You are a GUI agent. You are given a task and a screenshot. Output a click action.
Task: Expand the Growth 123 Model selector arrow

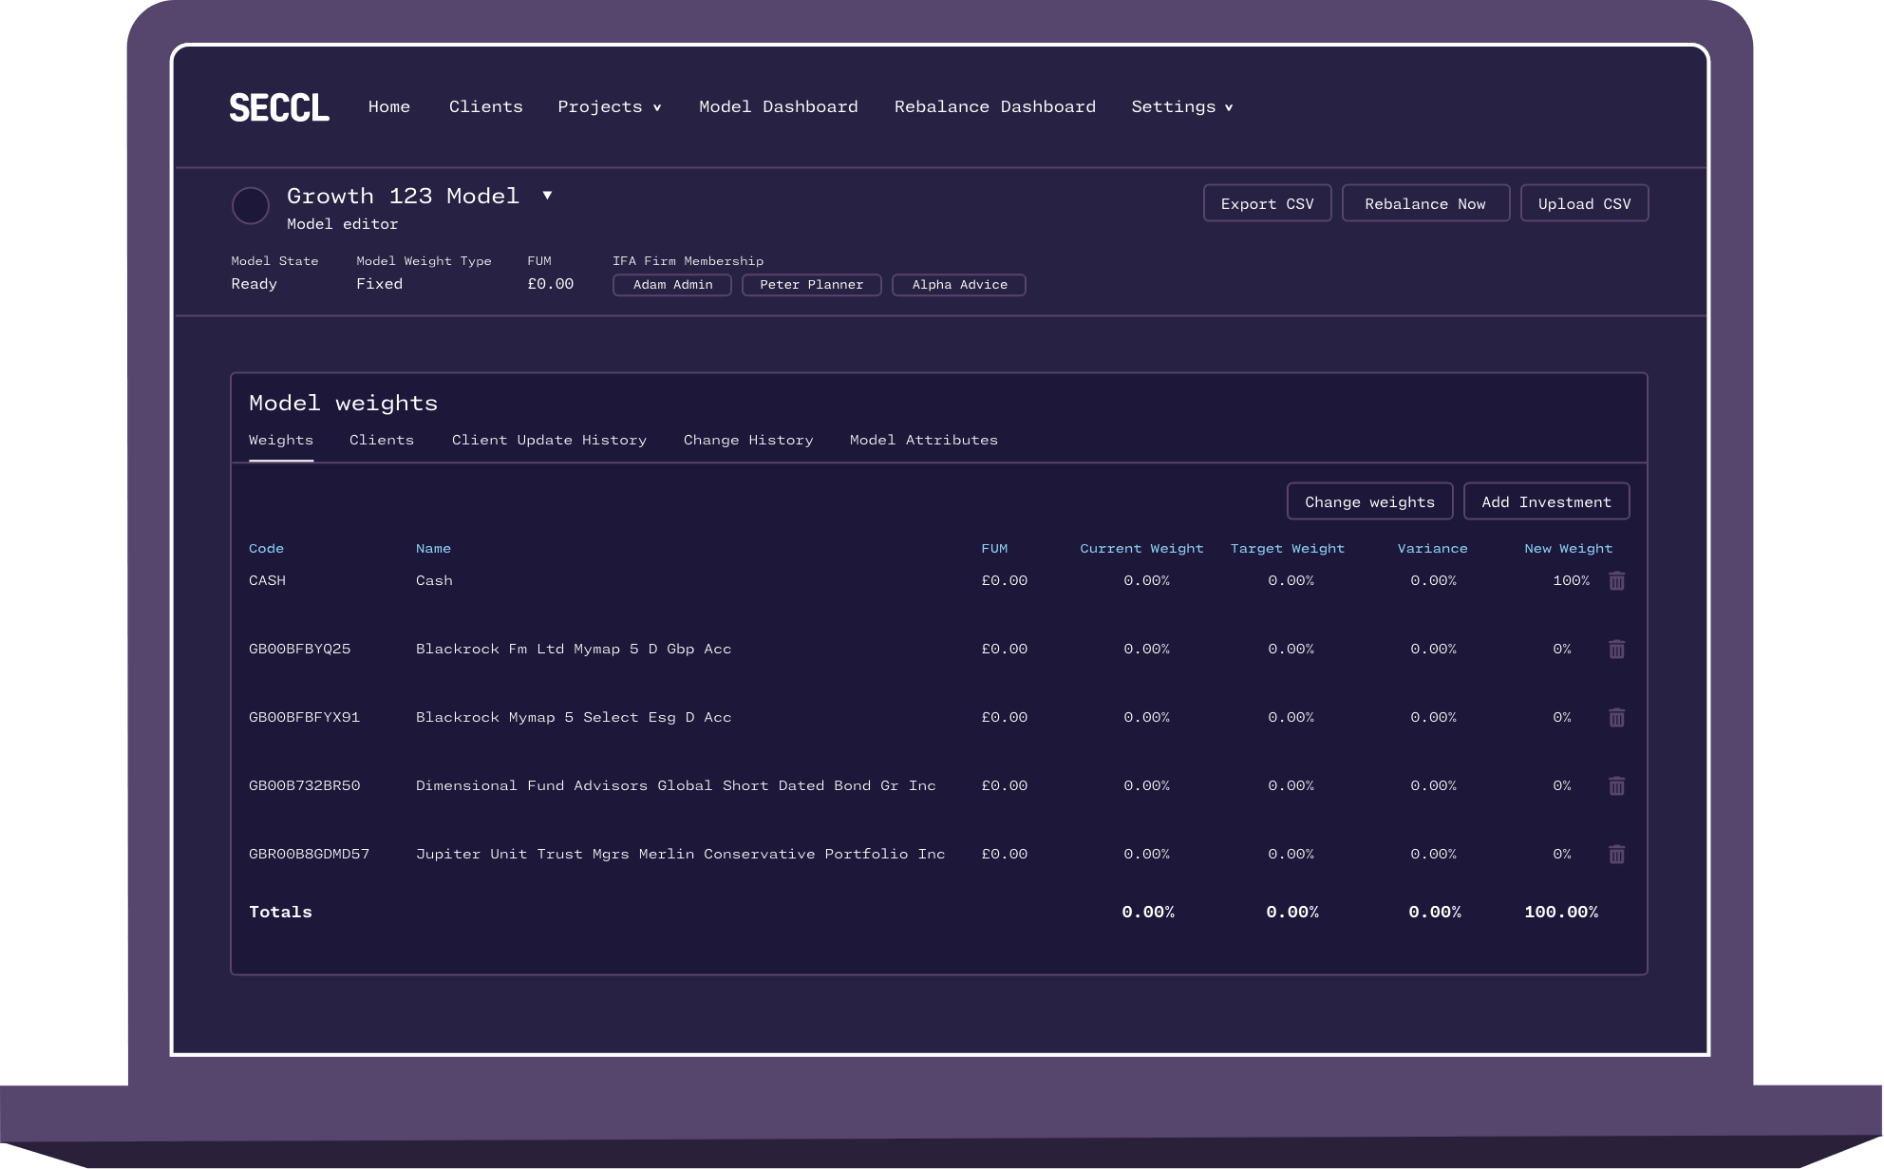547,195
